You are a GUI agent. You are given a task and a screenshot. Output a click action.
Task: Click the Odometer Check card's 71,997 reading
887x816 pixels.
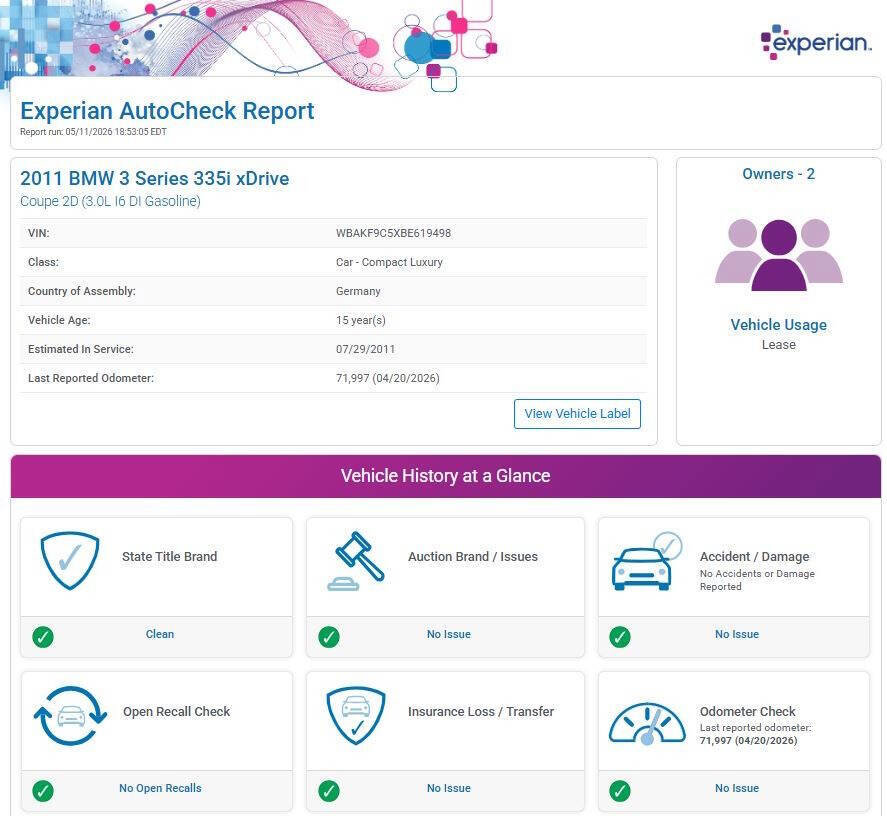[748, 740]
